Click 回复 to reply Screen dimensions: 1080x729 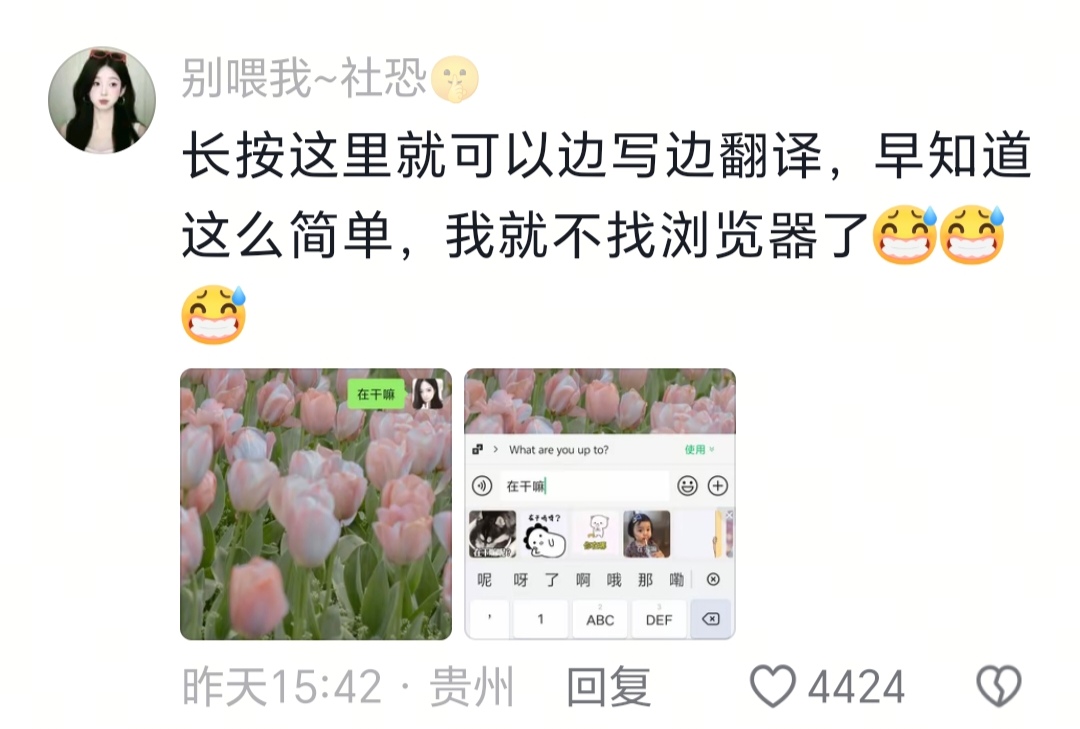pyautogui.click(x=609, y=686)
